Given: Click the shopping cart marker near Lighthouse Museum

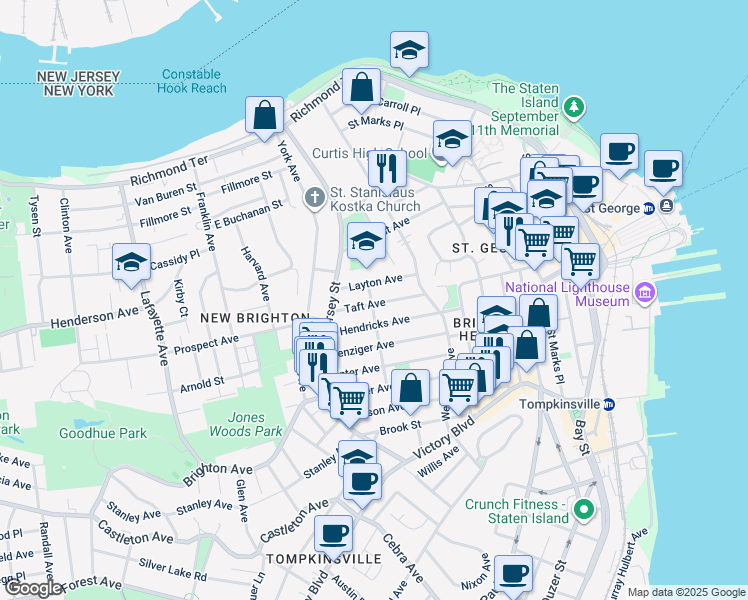Looking at the screenshot, I should click(580, 261).
